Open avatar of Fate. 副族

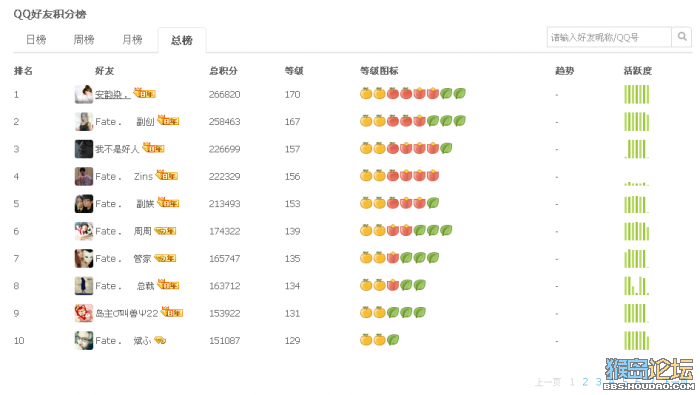(x=84, y=204)
